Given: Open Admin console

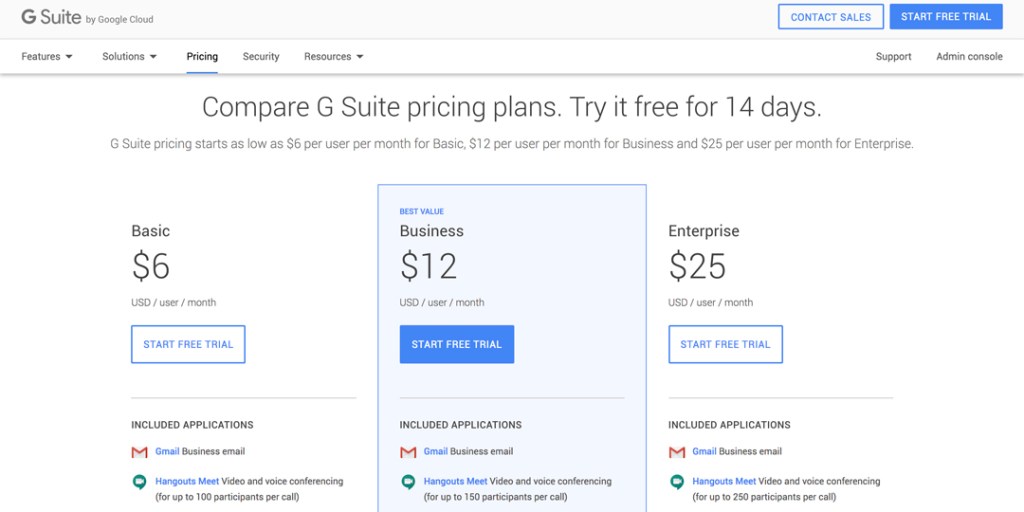Looking at the screenshot, I should click(969, 57).
